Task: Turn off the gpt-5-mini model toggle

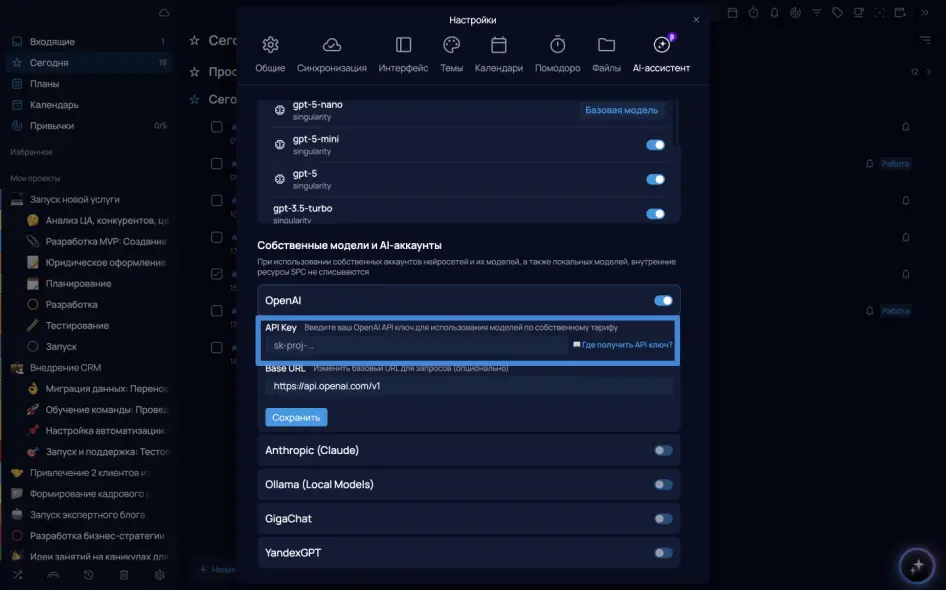Action: (x=655, y=145)
